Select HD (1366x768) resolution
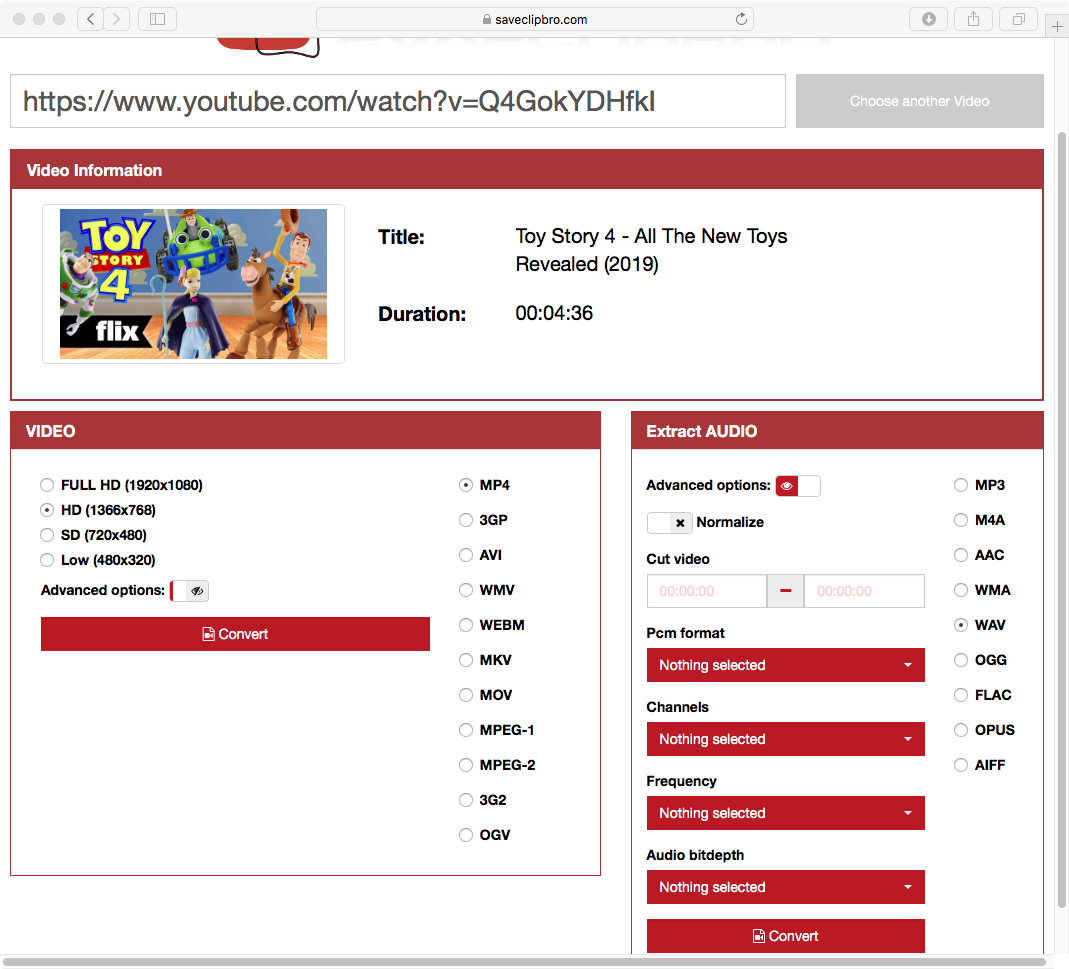The width and height of the screenshot is (1069, 969). pos(47,510)
